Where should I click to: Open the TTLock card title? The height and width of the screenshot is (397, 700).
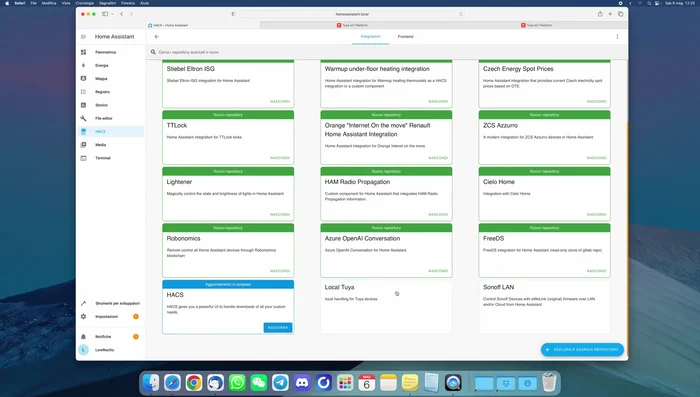[x=177, y=125]
